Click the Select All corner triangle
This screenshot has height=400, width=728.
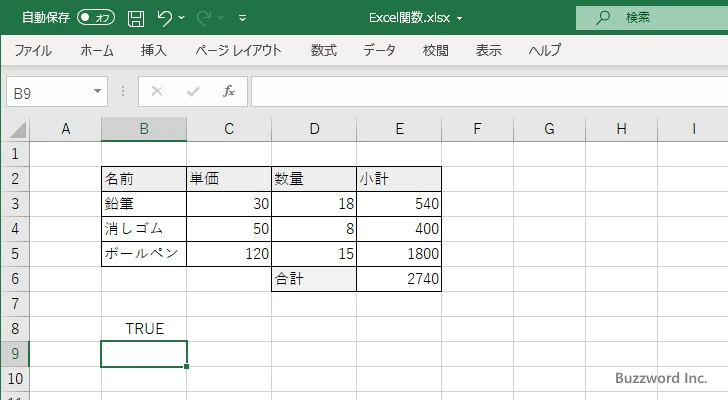click(x=15, y=129)
